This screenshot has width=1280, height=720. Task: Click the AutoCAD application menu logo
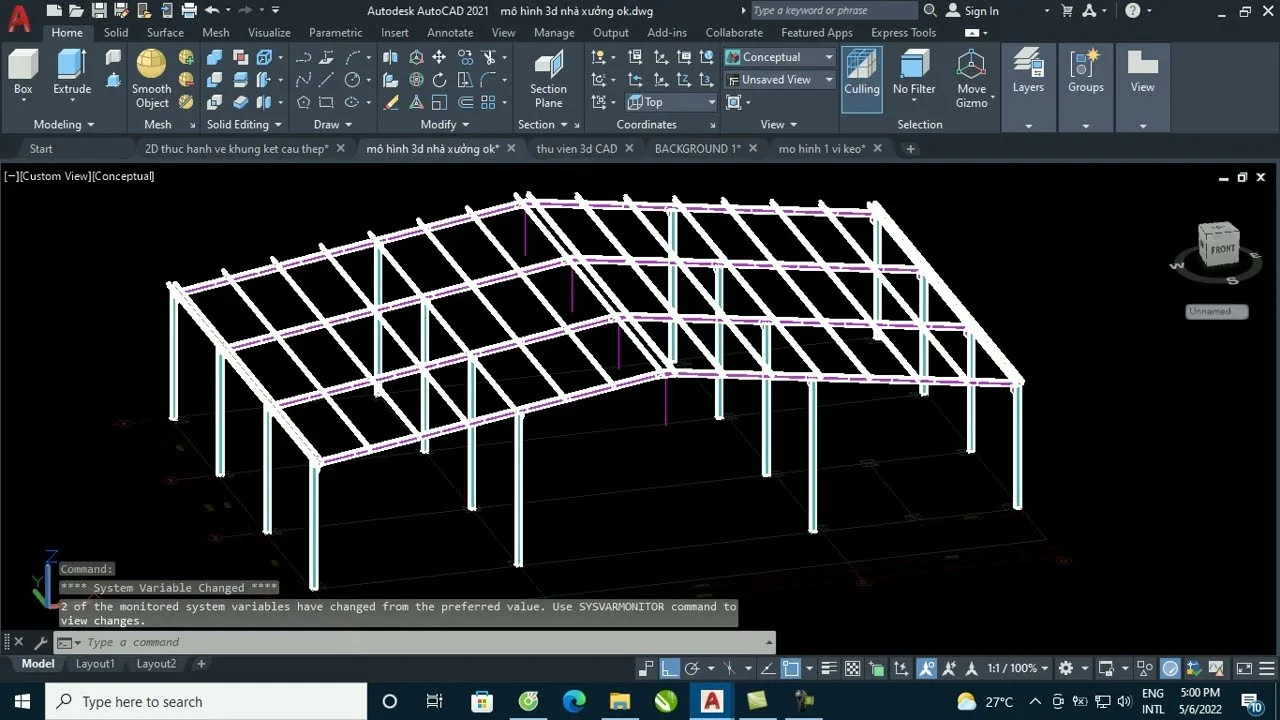[19, 18]
